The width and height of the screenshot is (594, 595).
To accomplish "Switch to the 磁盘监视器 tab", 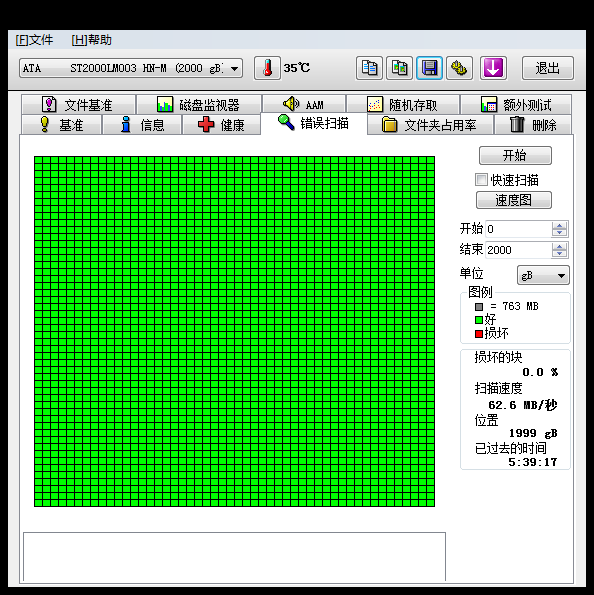I will tap(199, 104).
